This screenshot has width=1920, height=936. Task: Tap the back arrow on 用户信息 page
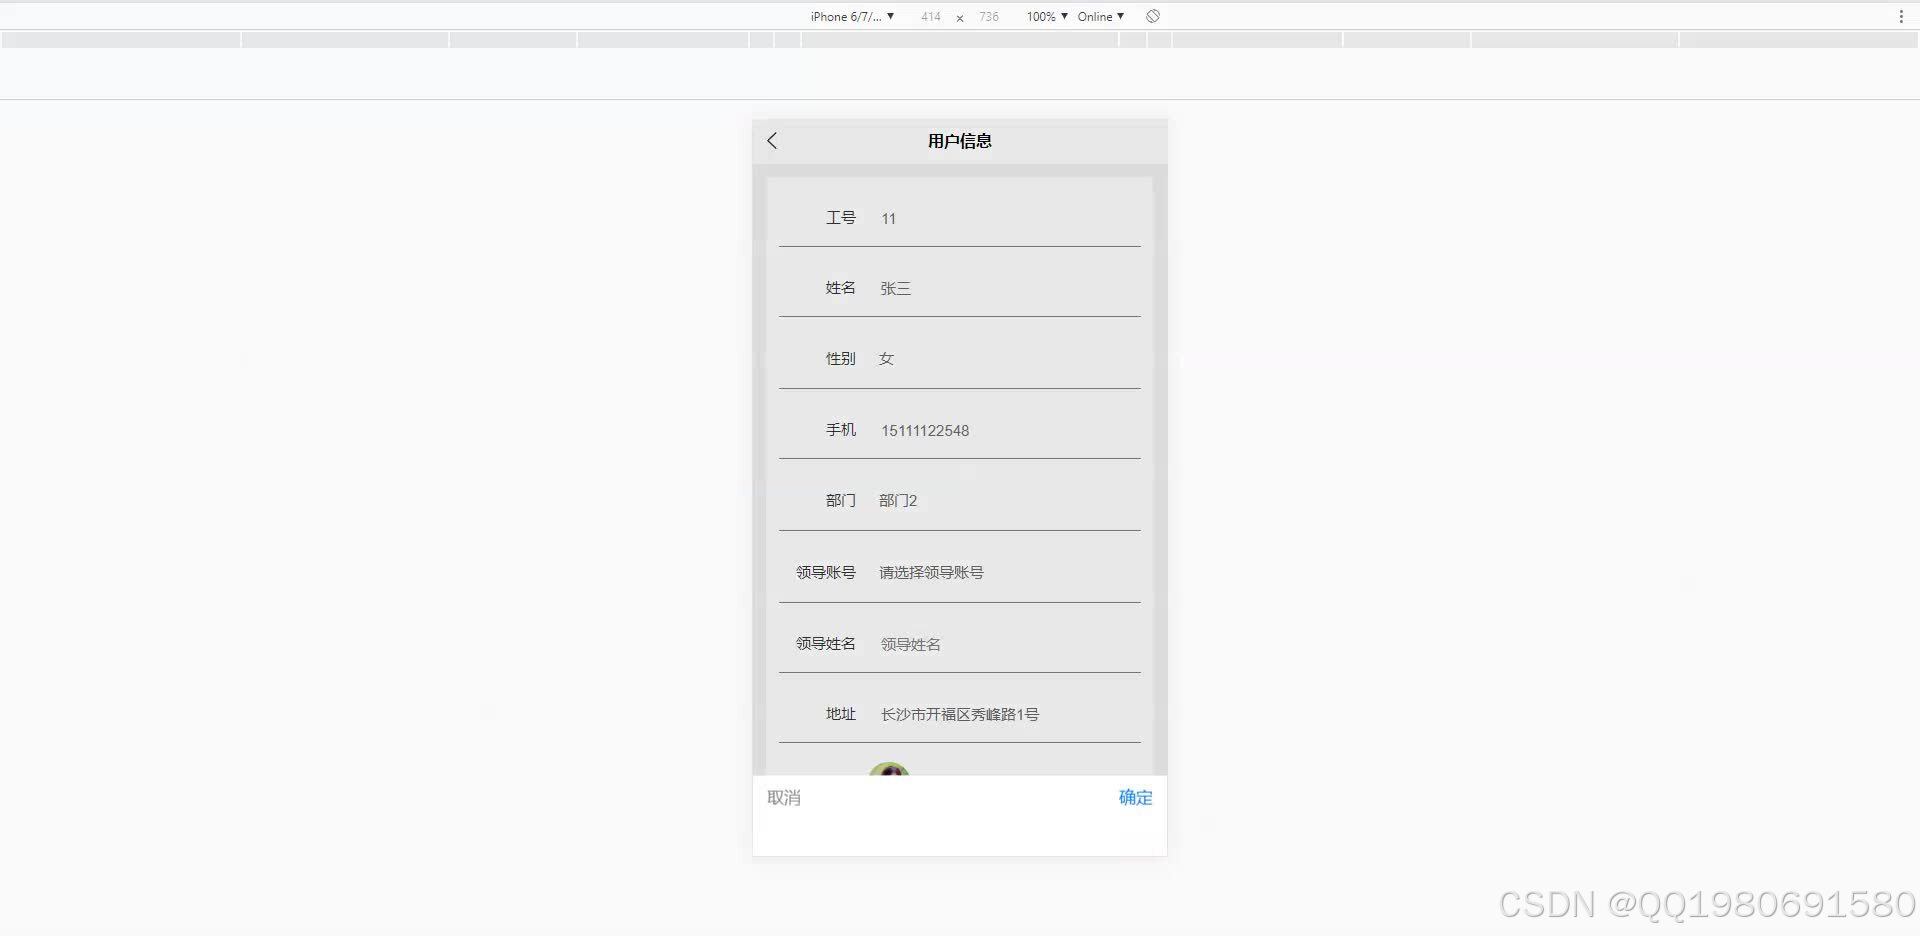(x=771, y=141)
